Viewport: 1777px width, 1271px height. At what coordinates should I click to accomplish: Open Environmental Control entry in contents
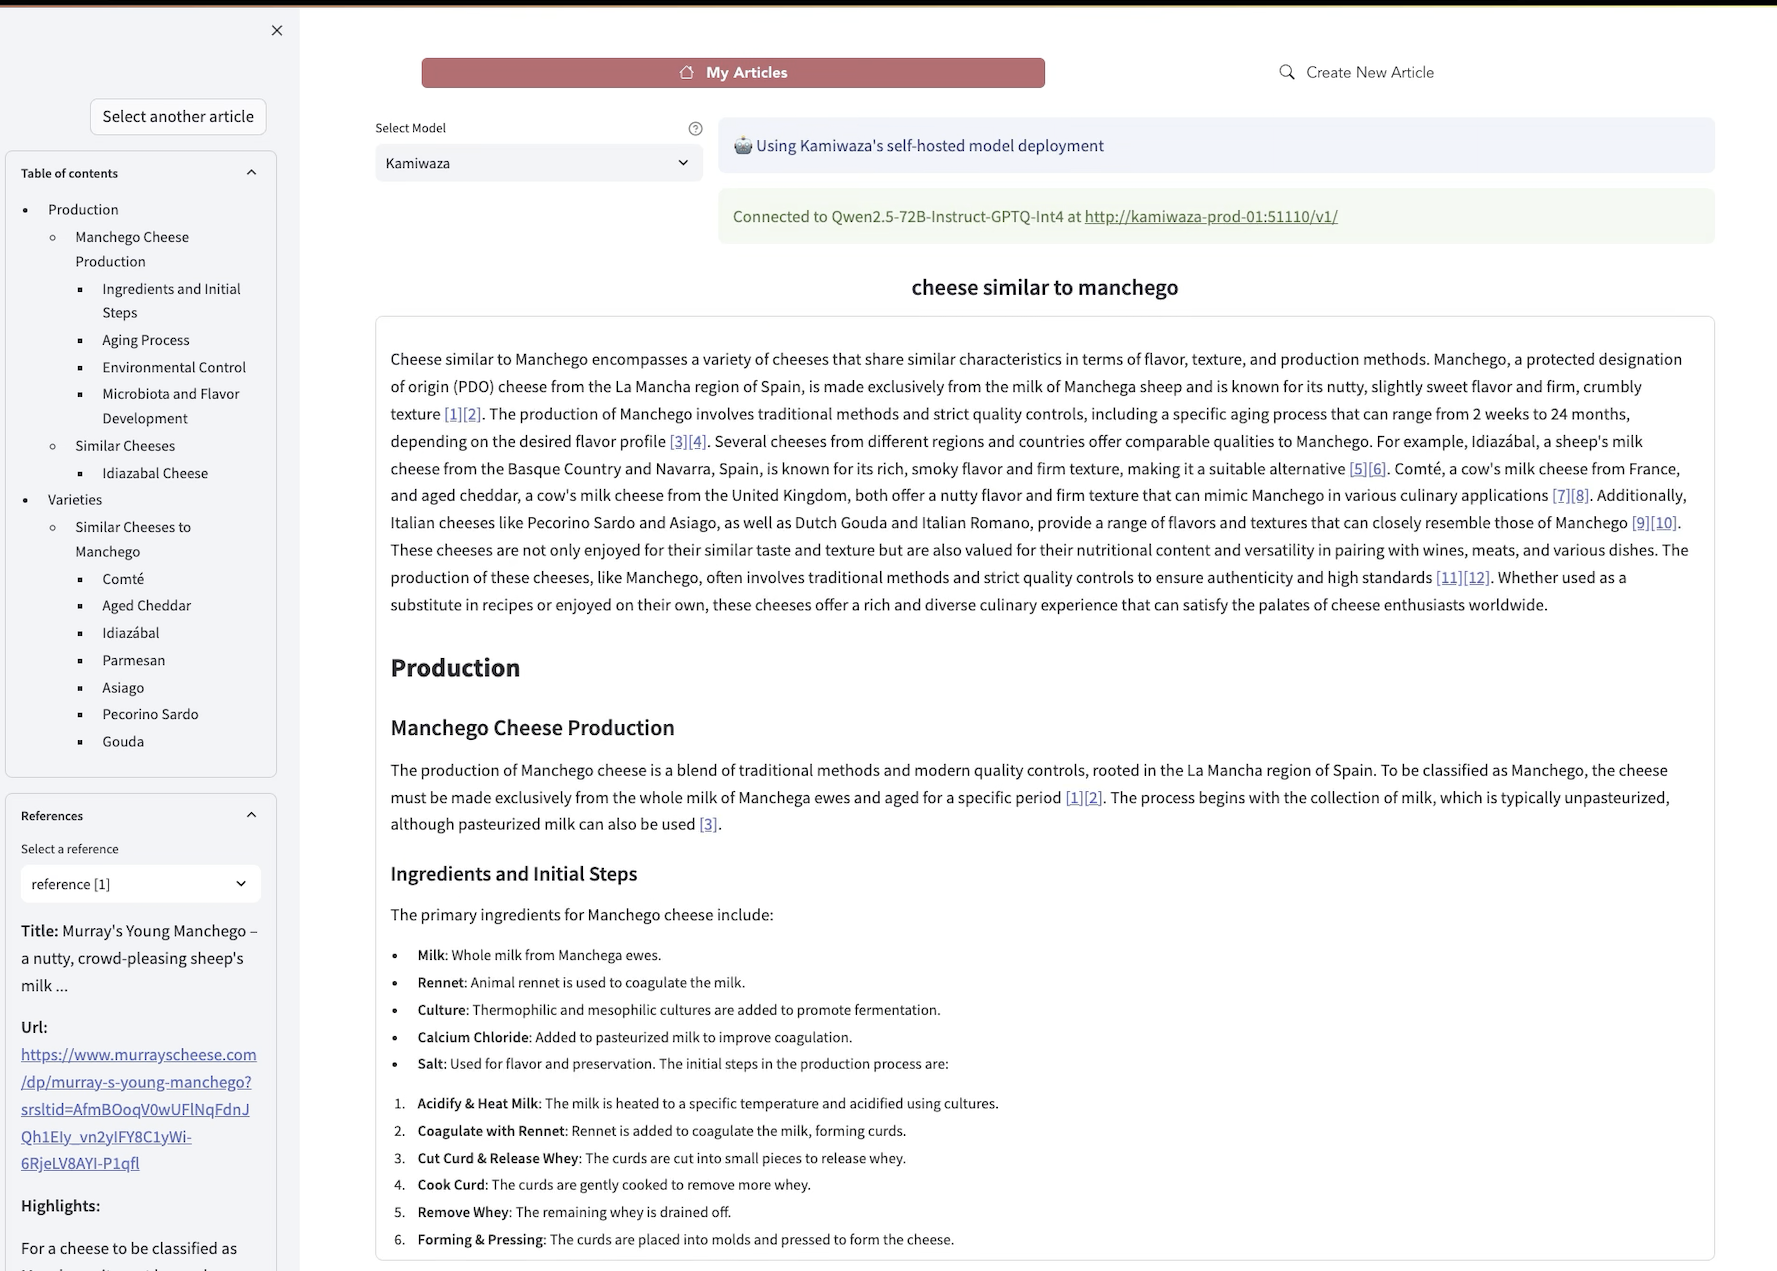(x=174, y=368)
